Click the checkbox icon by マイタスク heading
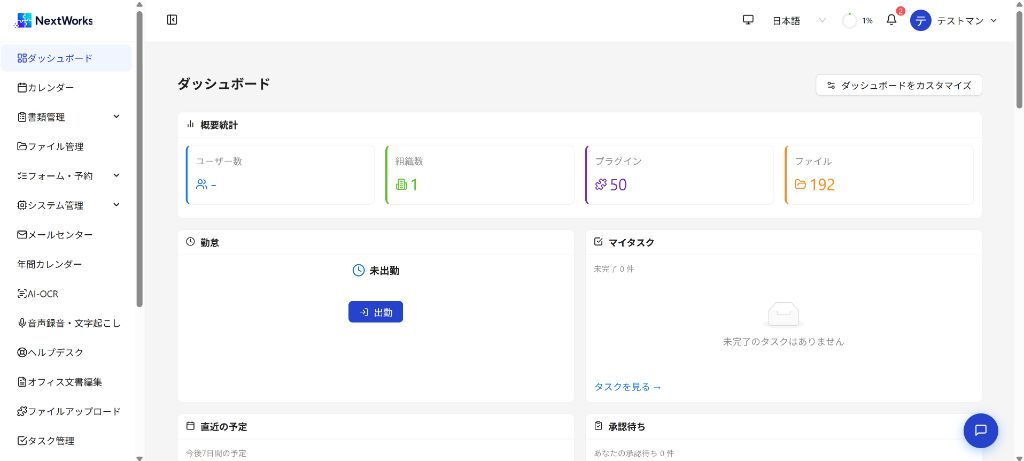The image size is (1024, 461). tap(598, 242)
